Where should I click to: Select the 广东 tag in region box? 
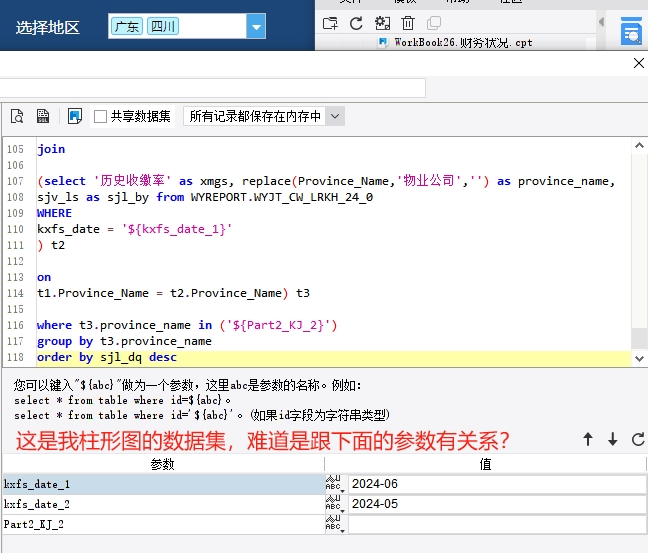[x=127, y=27]
